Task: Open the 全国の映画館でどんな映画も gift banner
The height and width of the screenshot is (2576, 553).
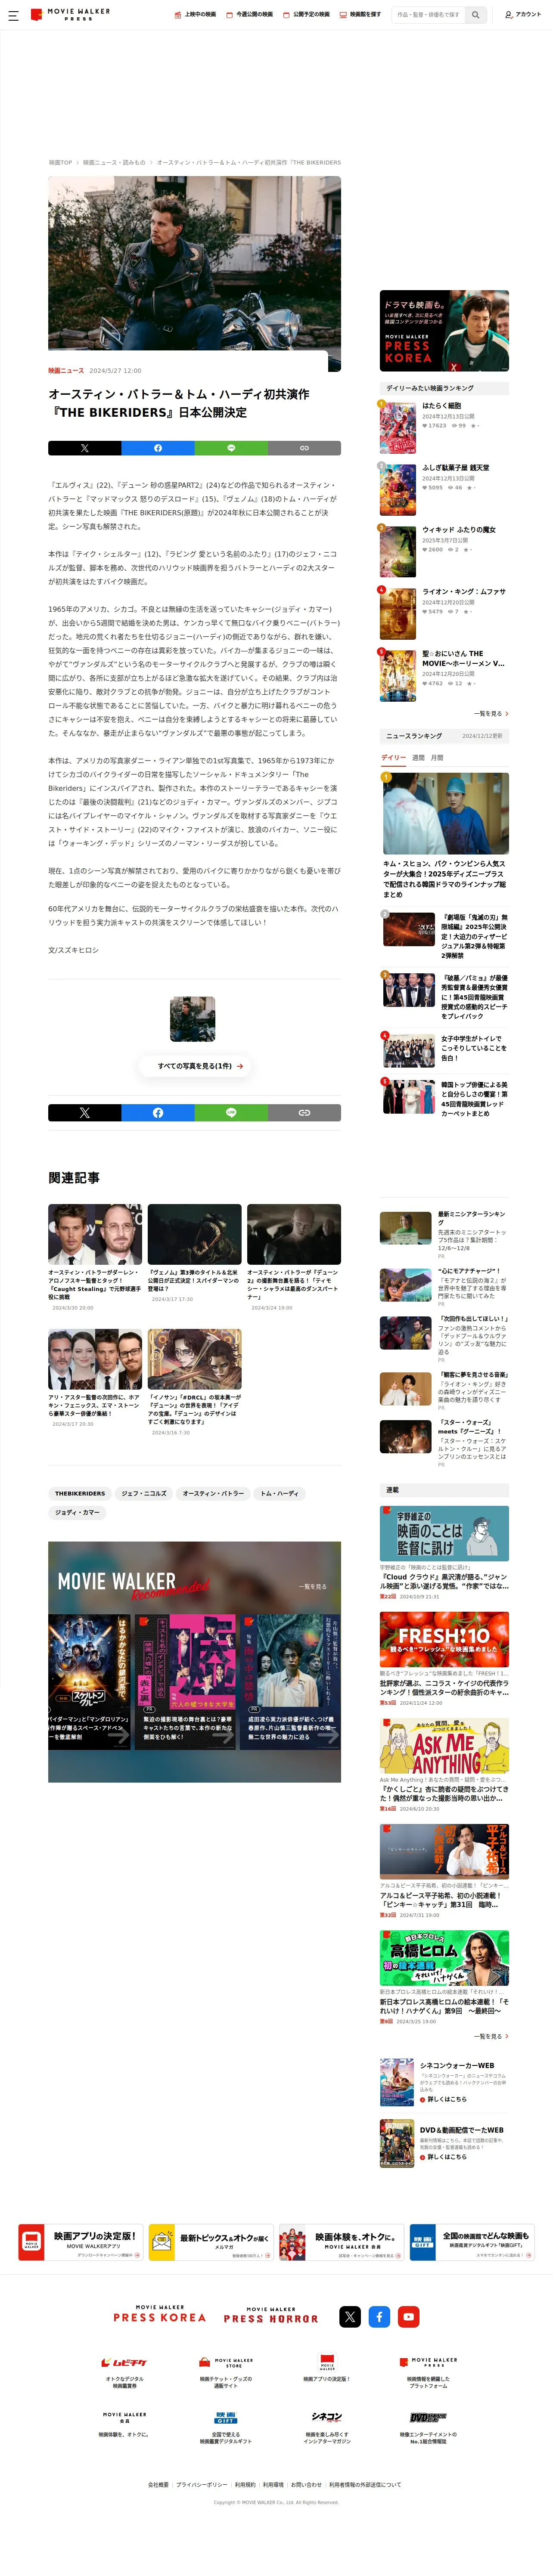Action: (472, 2242)
